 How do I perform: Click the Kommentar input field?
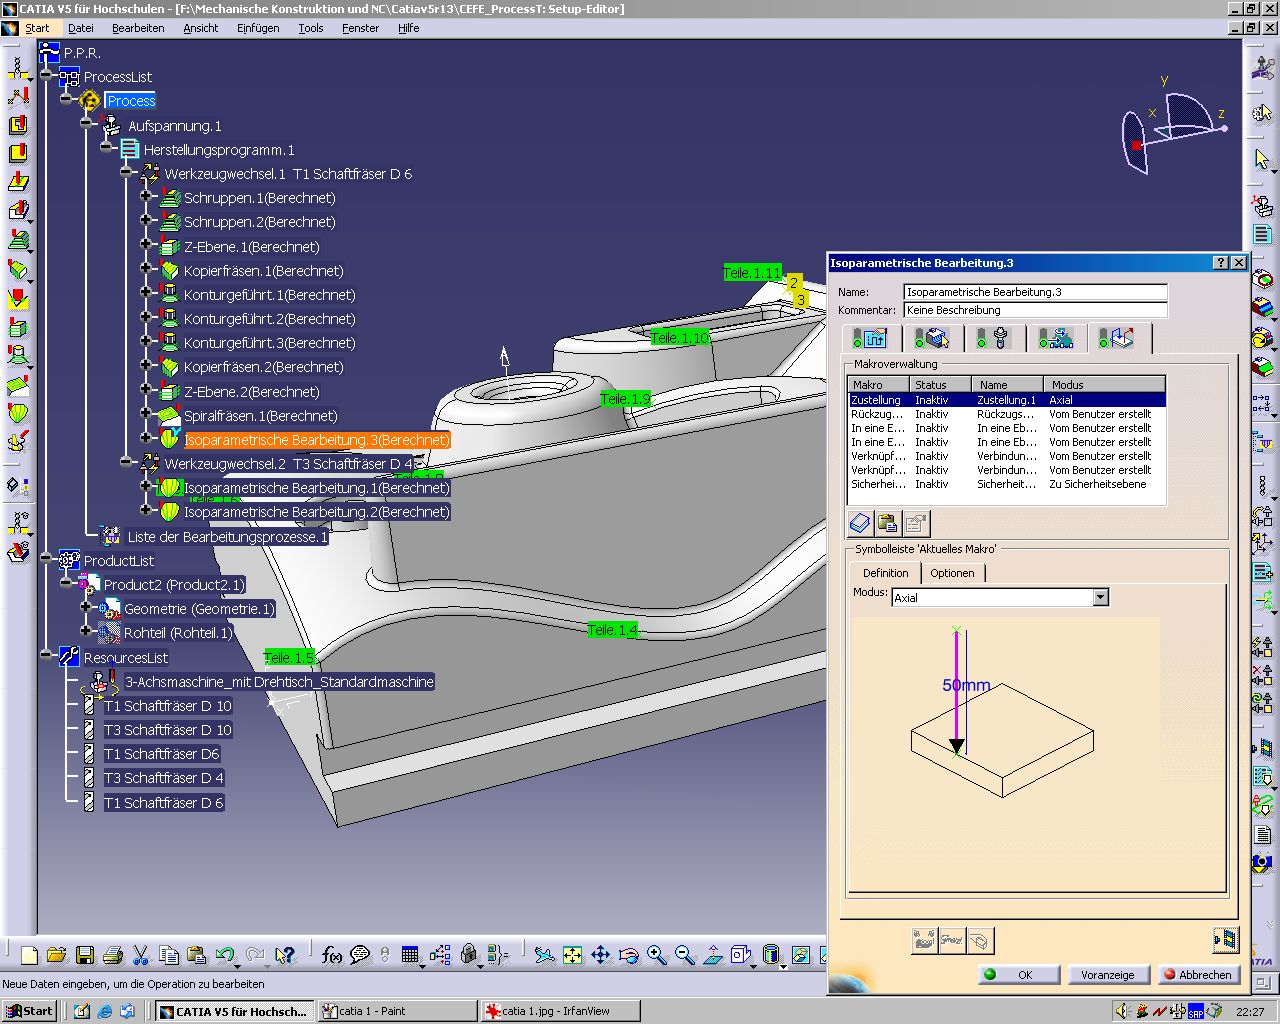[1035, 310]
